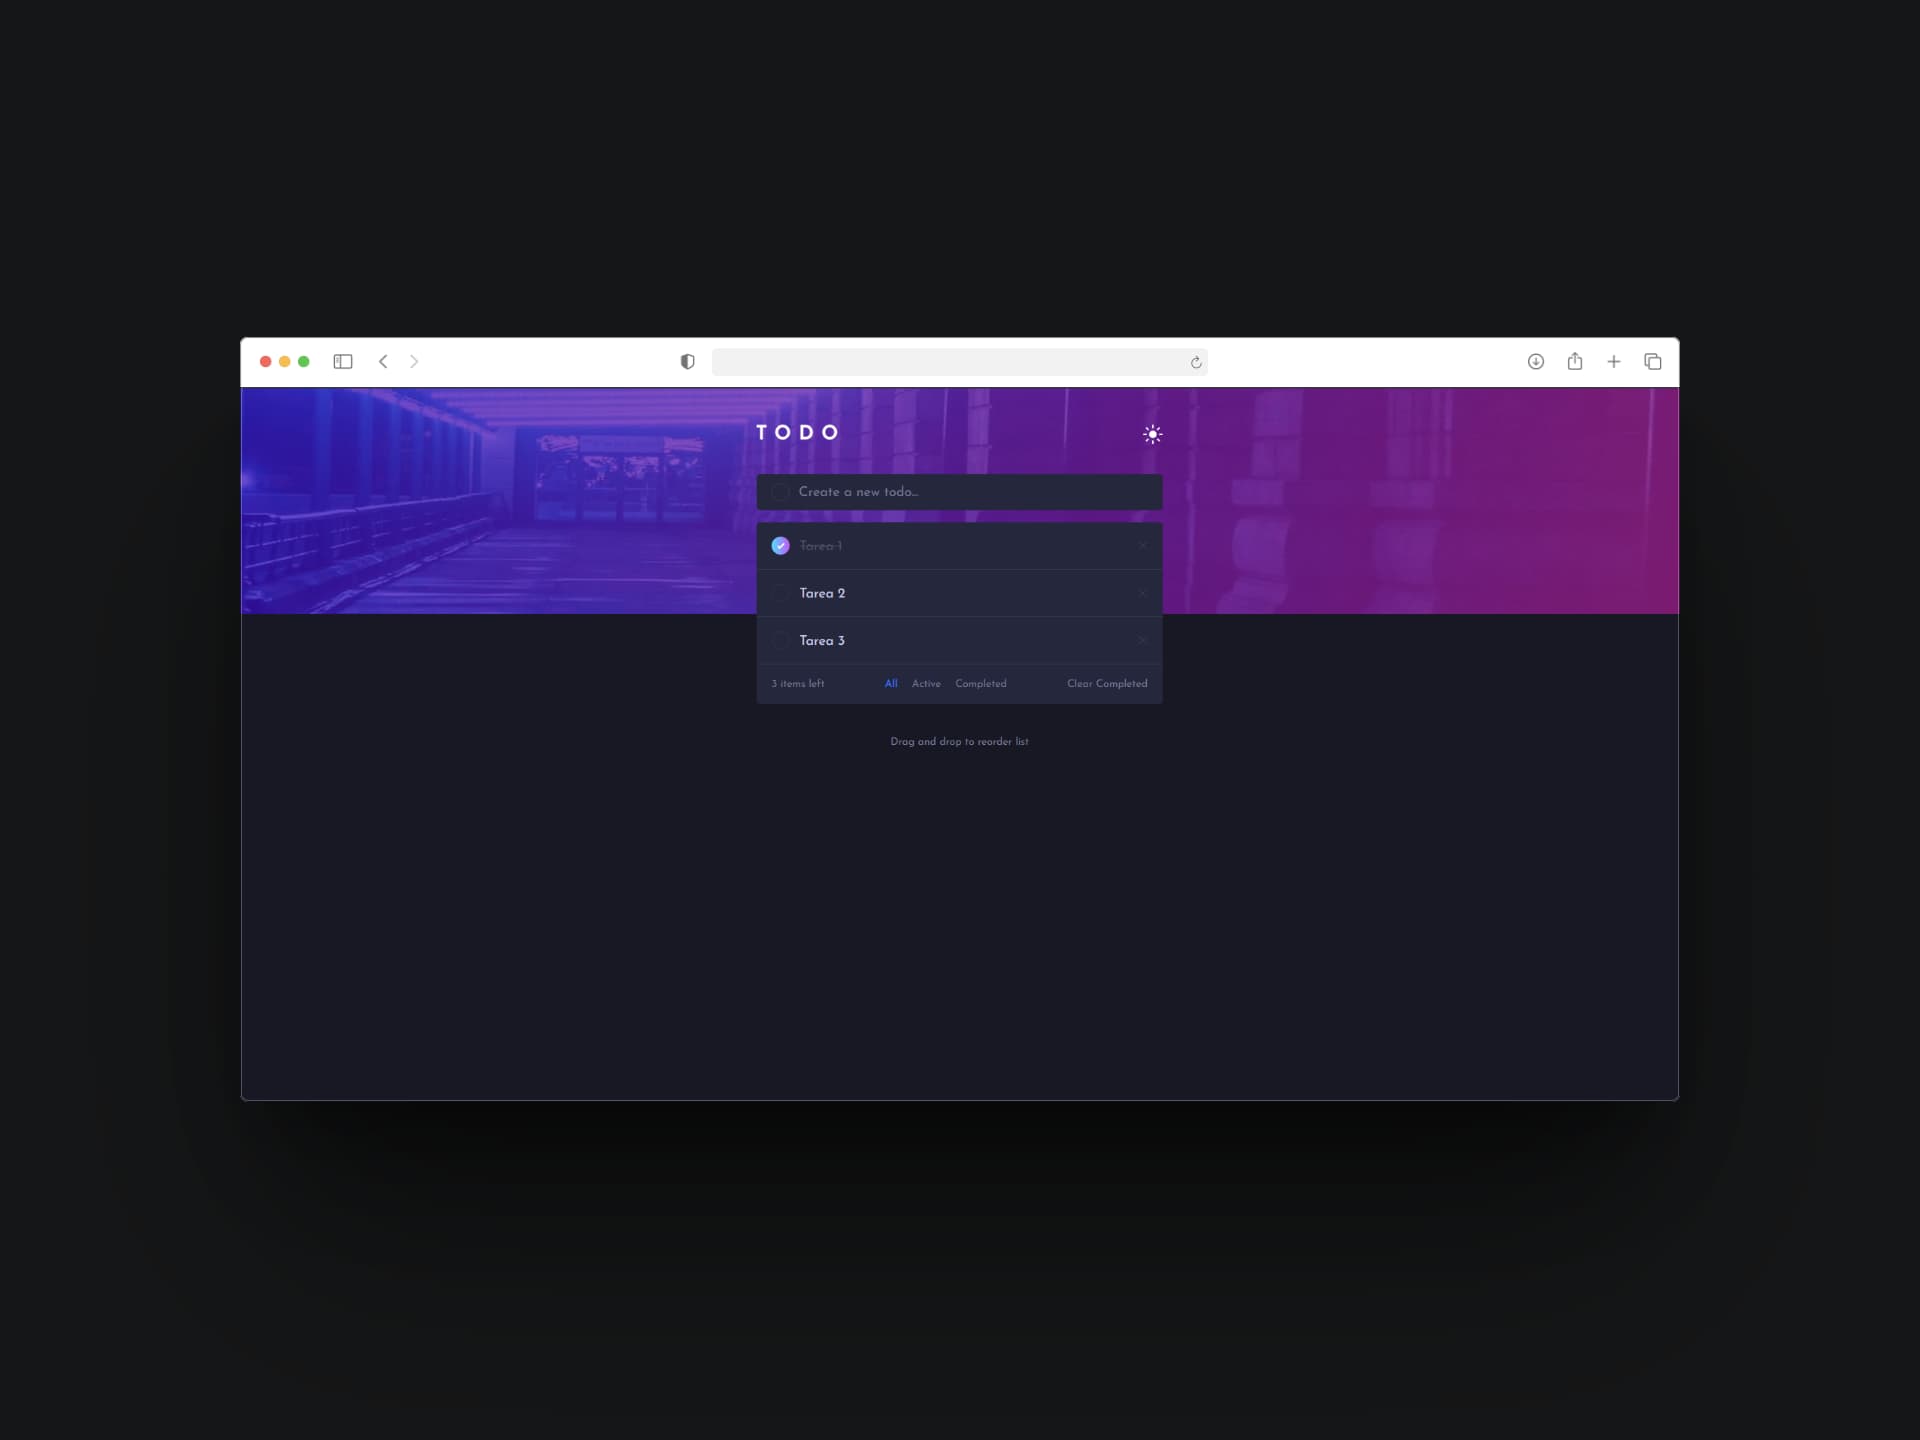Filter list by Completed todos
Viewport: 1920px width, 1440px height.
980,684
